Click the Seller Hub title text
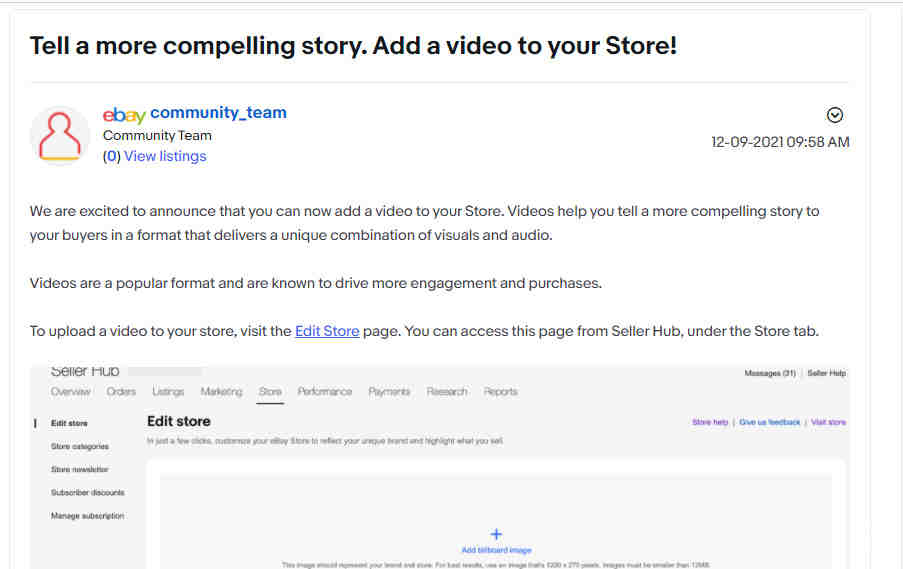This screenshot has width=903, height=569. [85, 371]
